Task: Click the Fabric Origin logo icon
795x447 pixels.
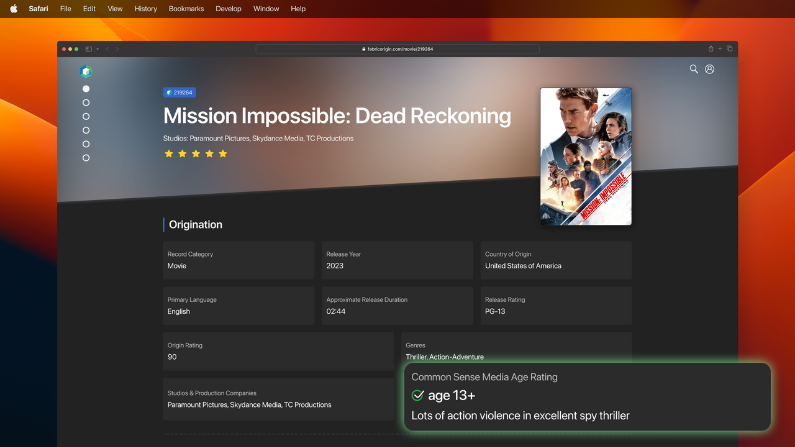Action: tap(86, 71)
